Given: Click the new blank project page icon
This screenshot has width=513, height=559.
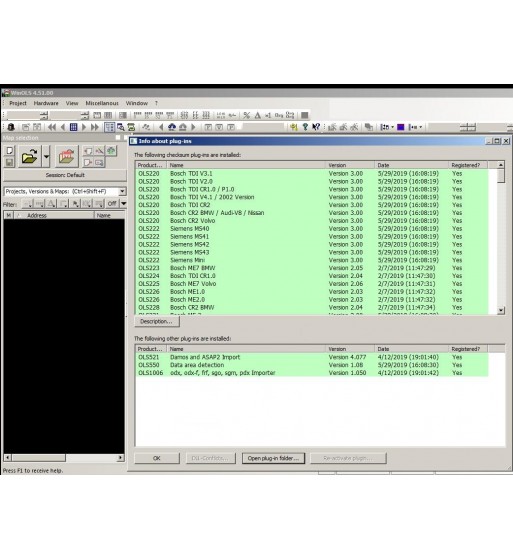Looking at the screenshot, I should click(10, 151).
